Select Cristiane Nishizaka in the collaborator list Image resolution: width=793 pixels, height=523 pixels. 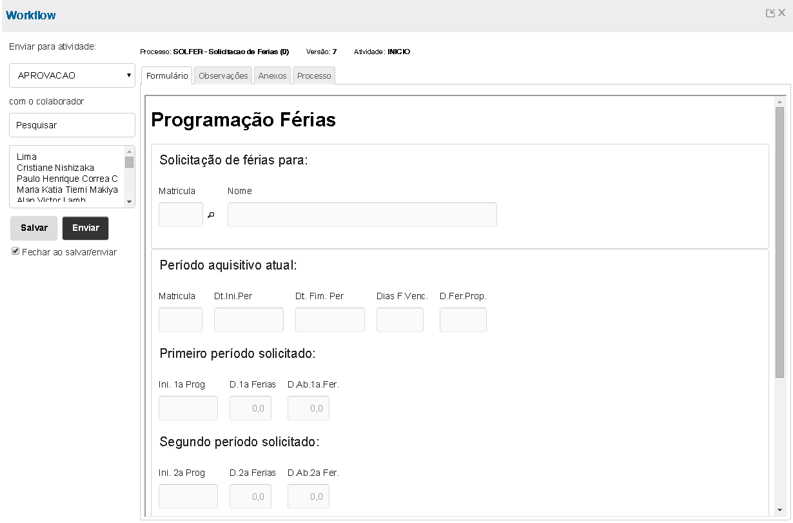click(x=54, y=168)
